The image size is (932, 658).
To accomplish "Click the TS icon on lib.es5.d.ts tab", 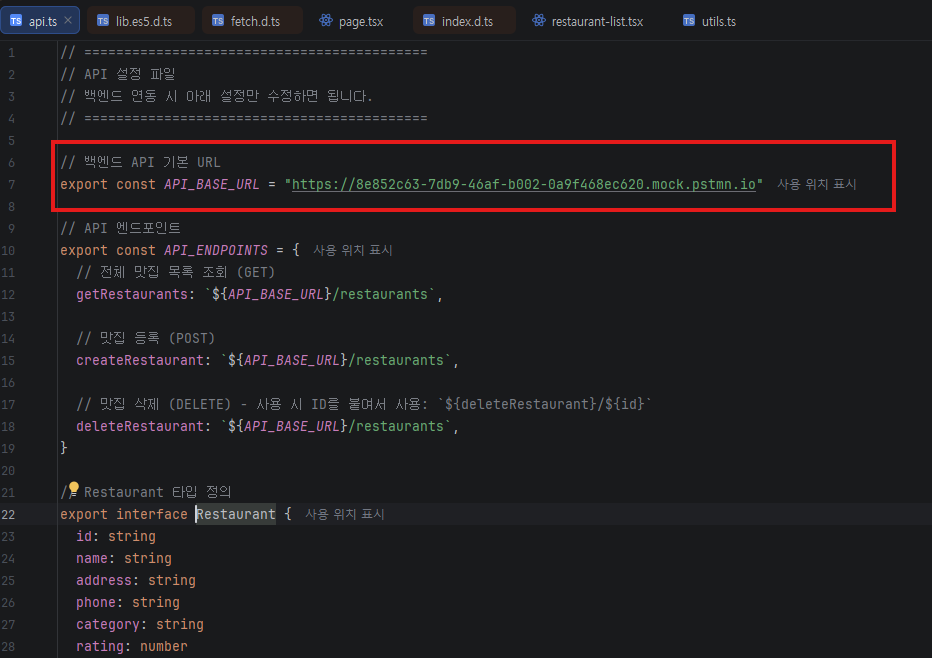I will 103,21.
